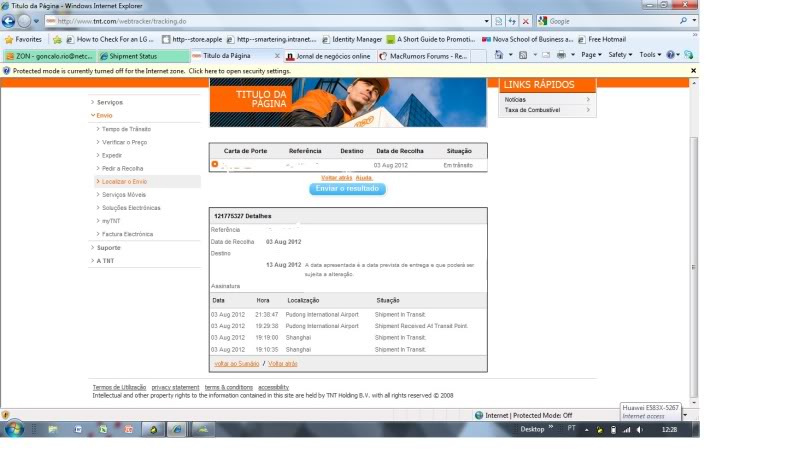Click the Messenger icon in command bar
Image resolution: width=798 pixels, height=450 pixels.
(689, 55)
